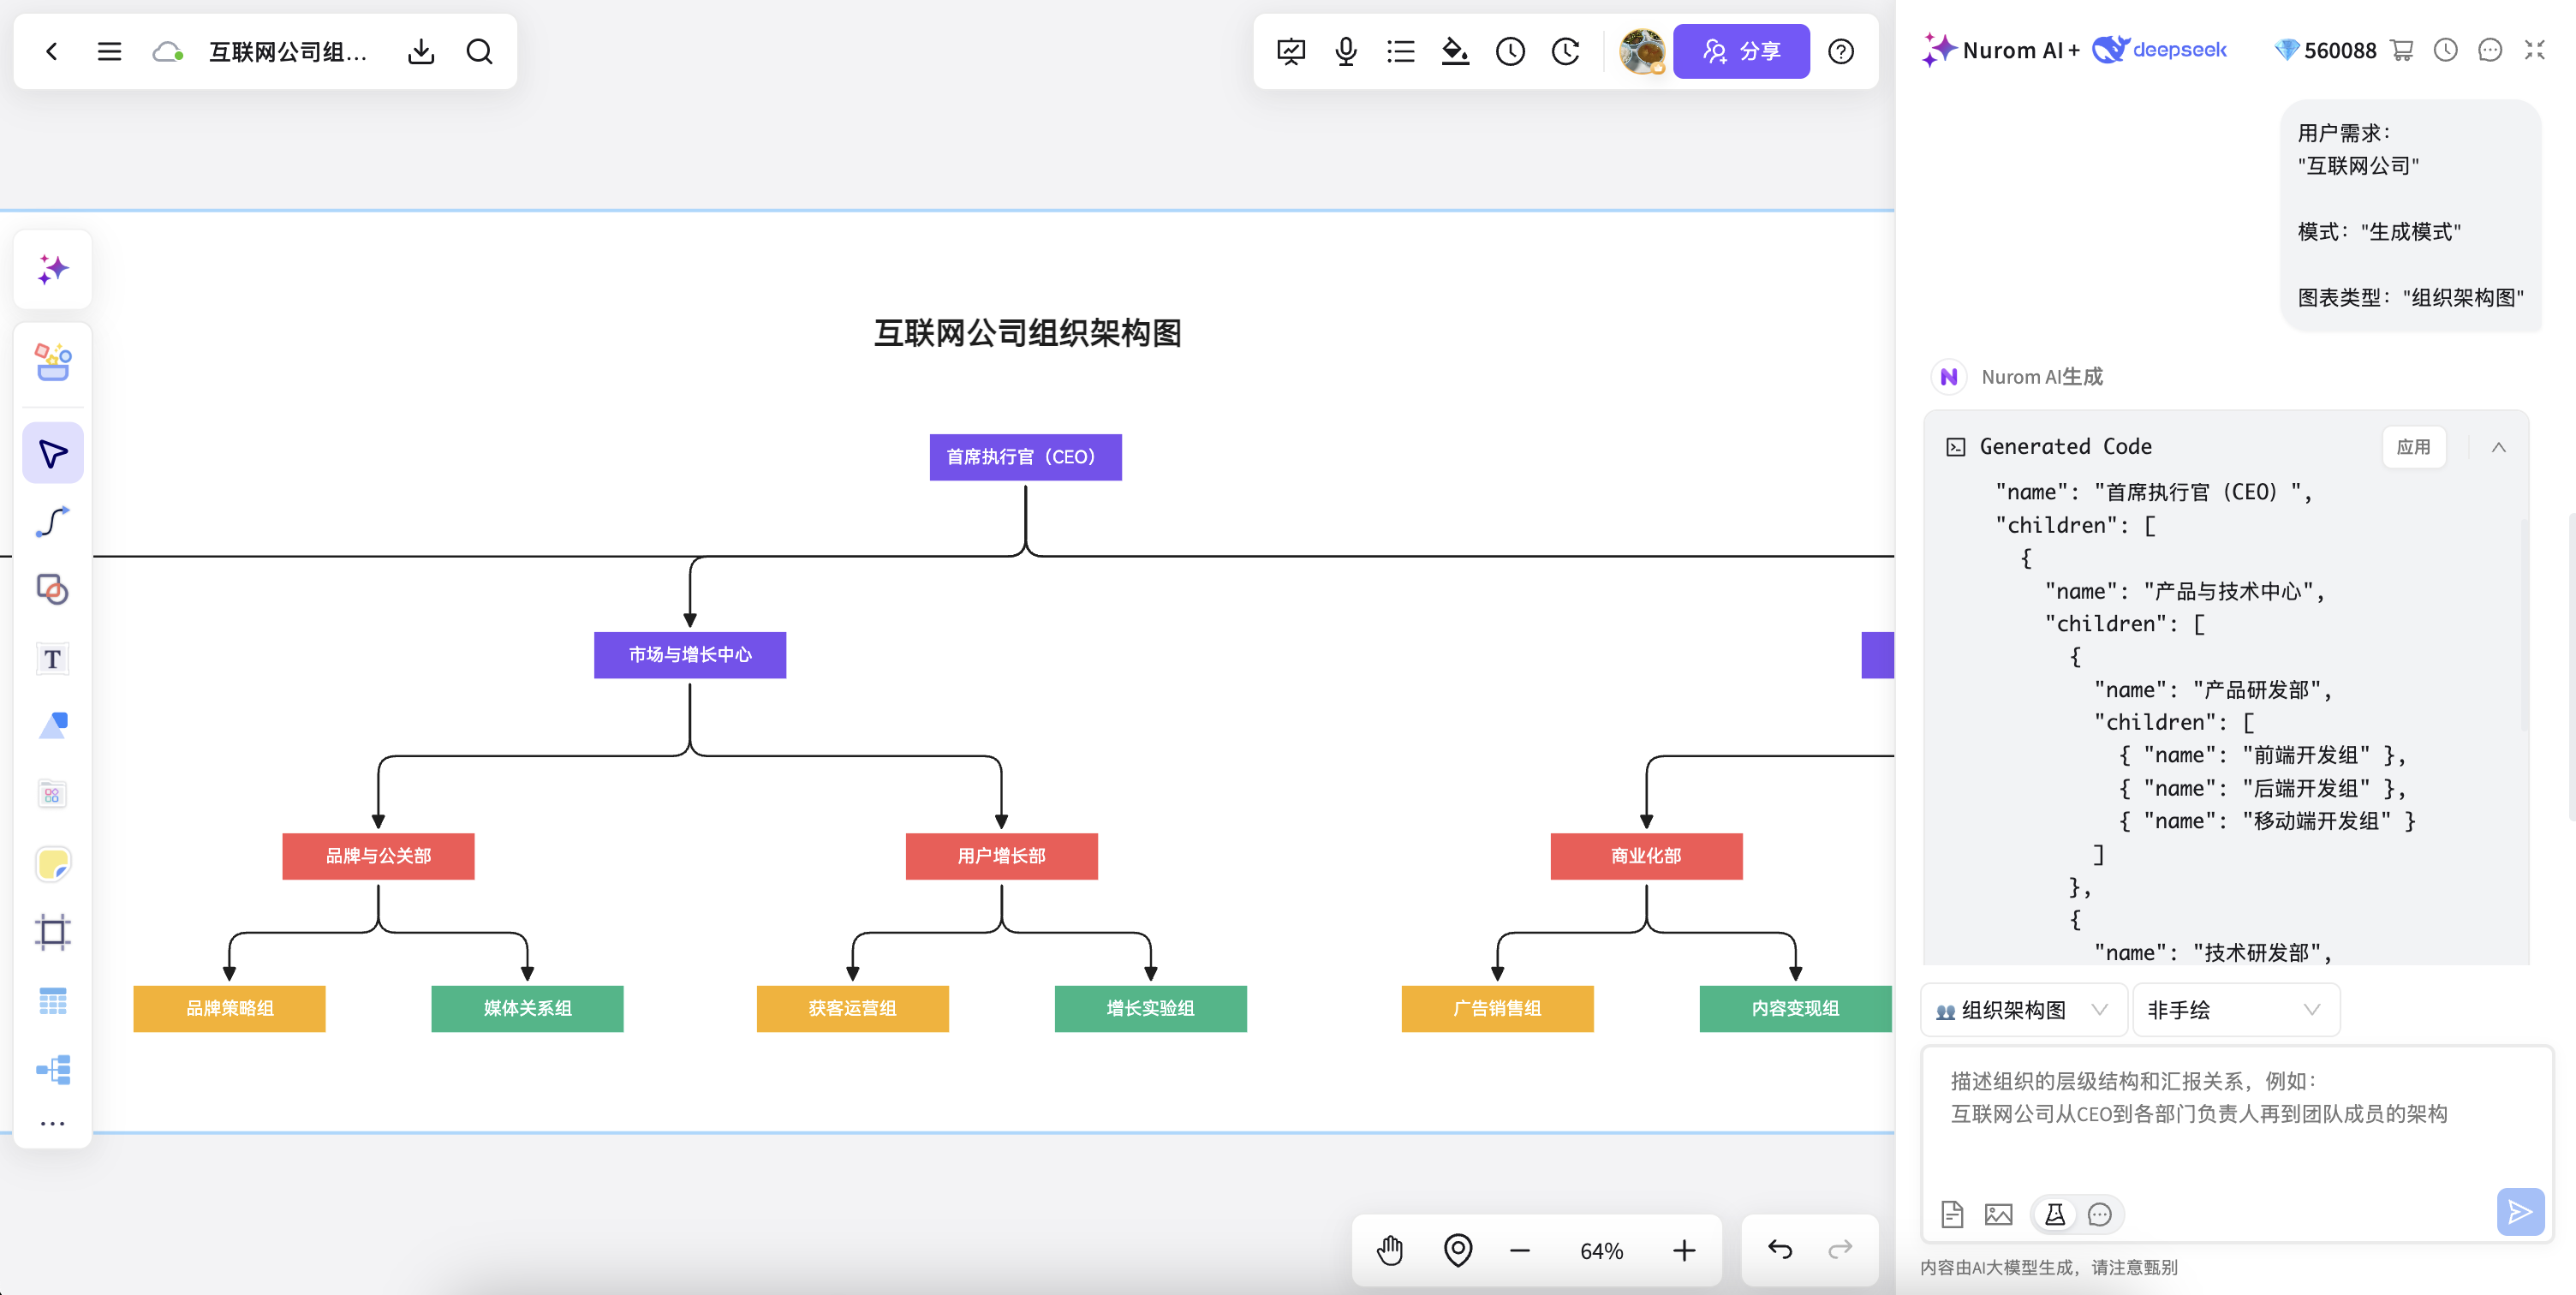Select the highlighter pen tool

pos(53,726)
